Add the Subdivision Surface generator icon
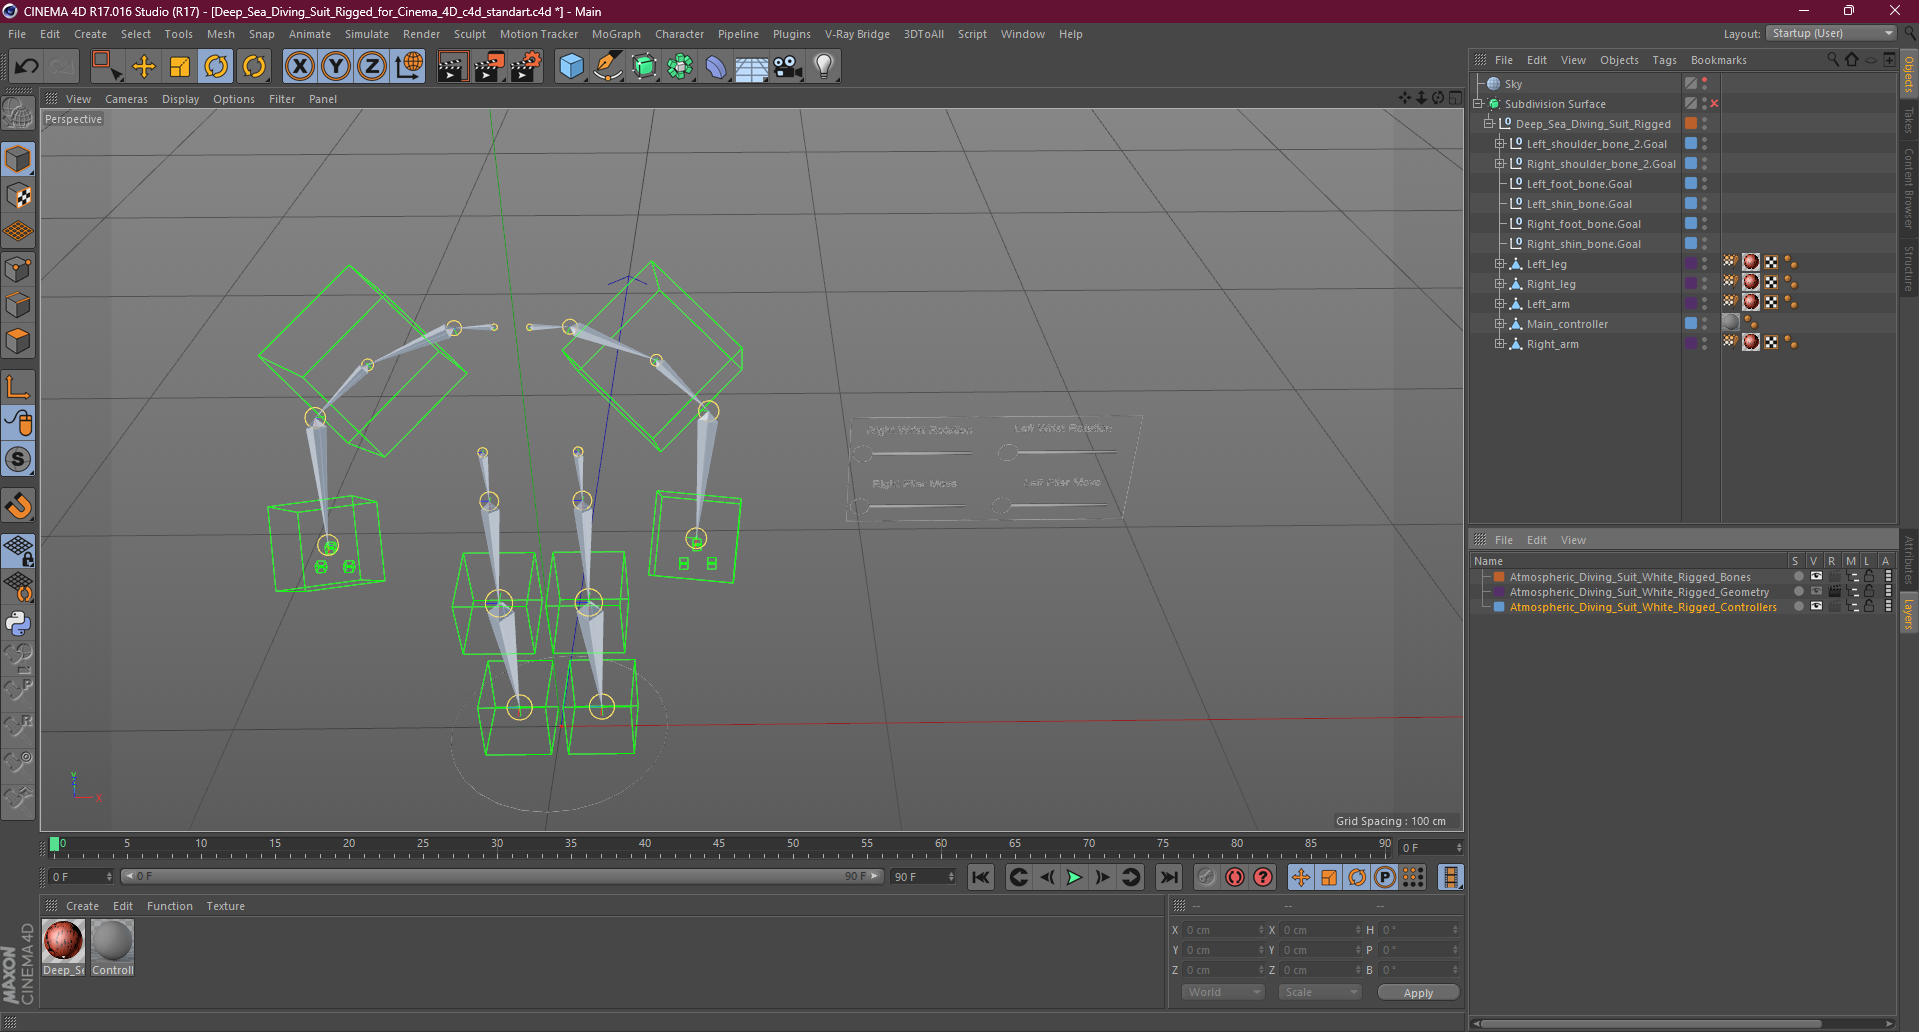The height and width of the screenshot is (1032, 1919). click(644, 67)
